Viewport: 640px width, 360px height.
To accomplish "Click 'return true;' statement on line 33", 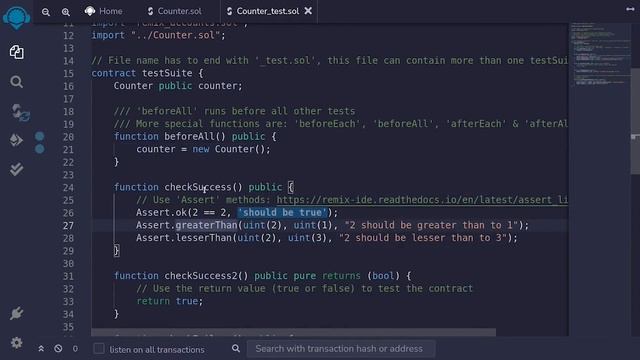I will (x=169, y=301).
